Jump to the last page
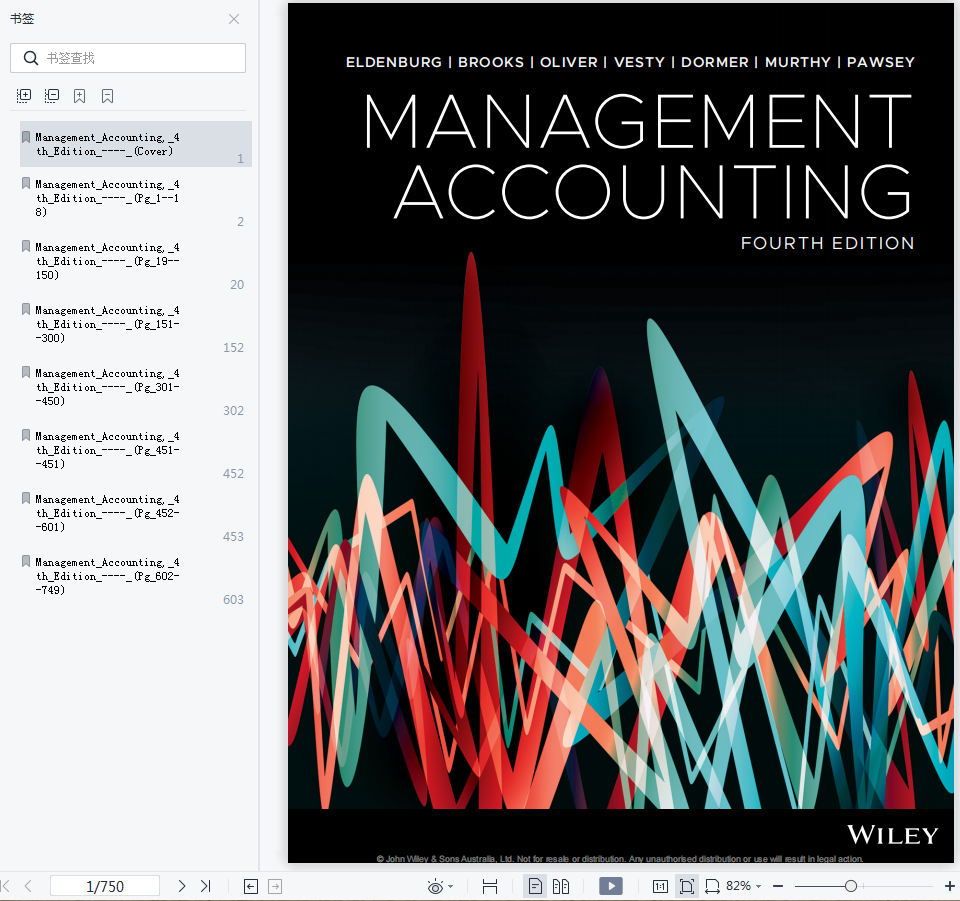The width and height of the screenshot is (960, 901). coord(206,886)
